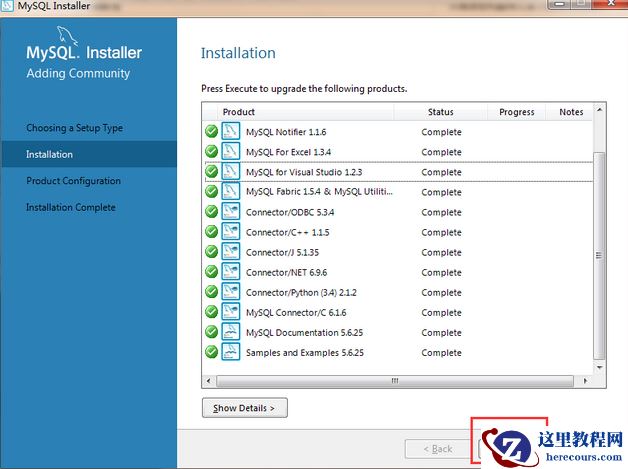Viewport: 628px width, 469px height.
Task: Select MySQL Documentation 5.6.25 row text
Action: 304,332
